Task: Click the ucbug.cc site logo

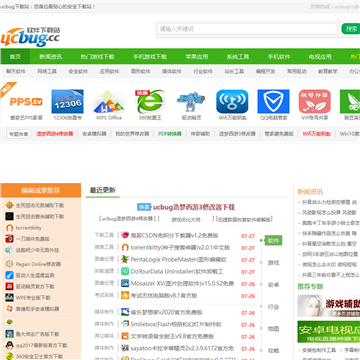Action: click(30, 36)
